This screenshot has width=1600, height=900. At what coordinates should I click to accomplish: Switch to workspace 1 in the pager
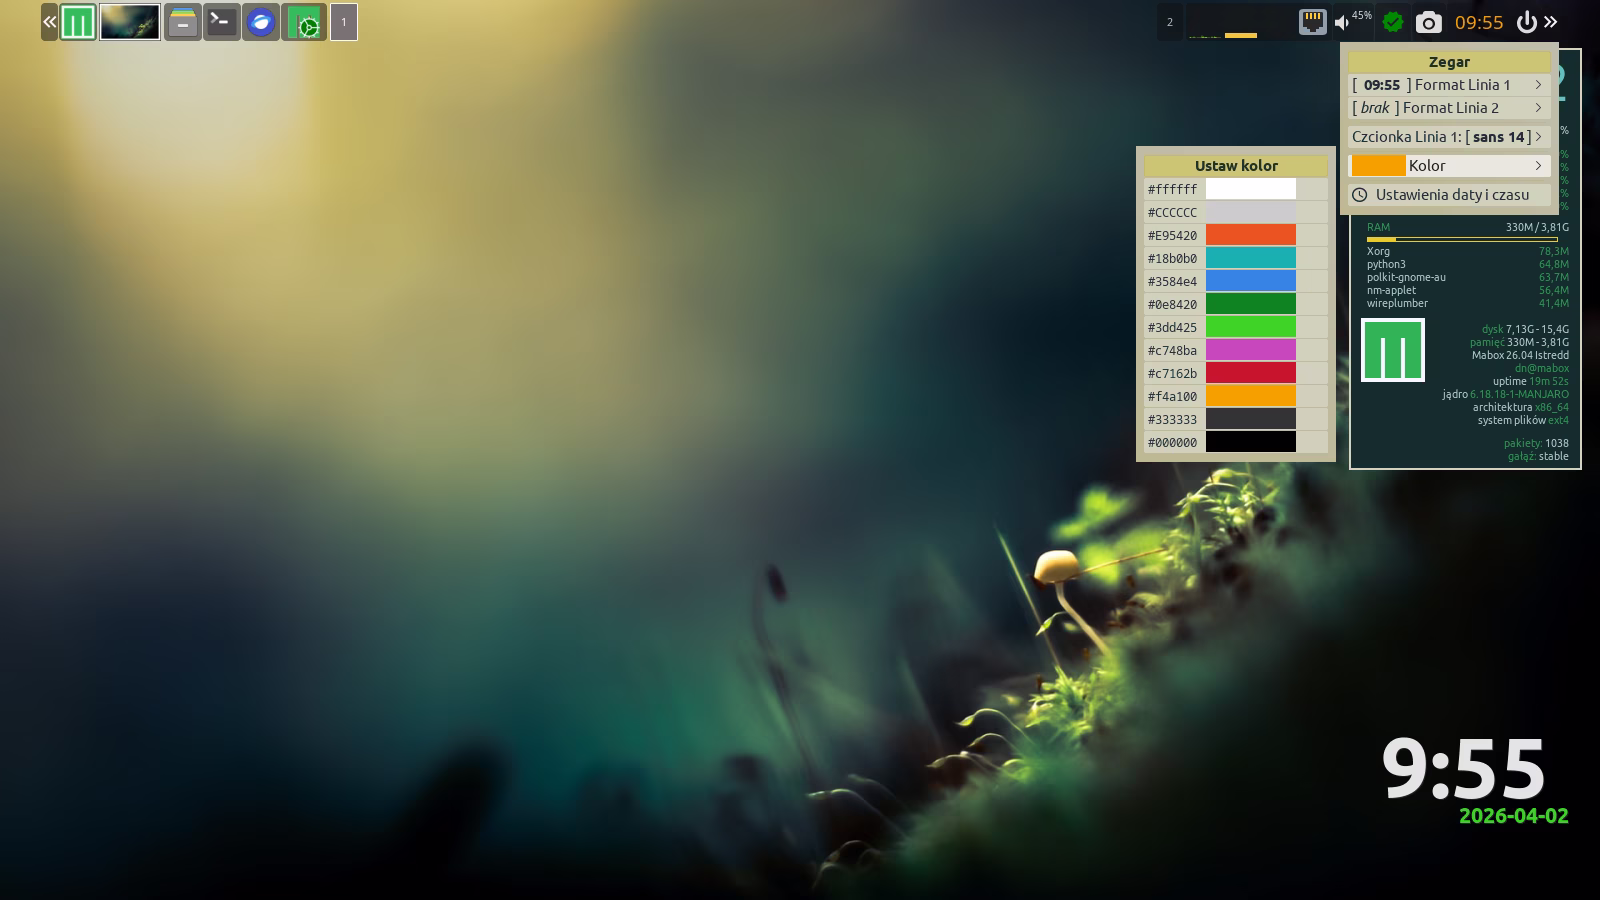(x=343, y=22)
